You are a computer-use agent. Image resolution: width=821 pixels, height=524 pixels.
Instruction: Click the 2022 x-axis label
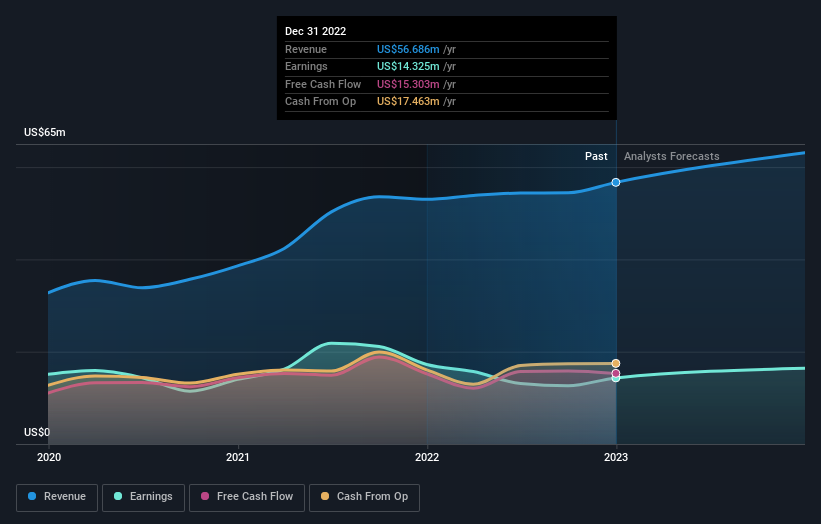click(x=427, y=457)
